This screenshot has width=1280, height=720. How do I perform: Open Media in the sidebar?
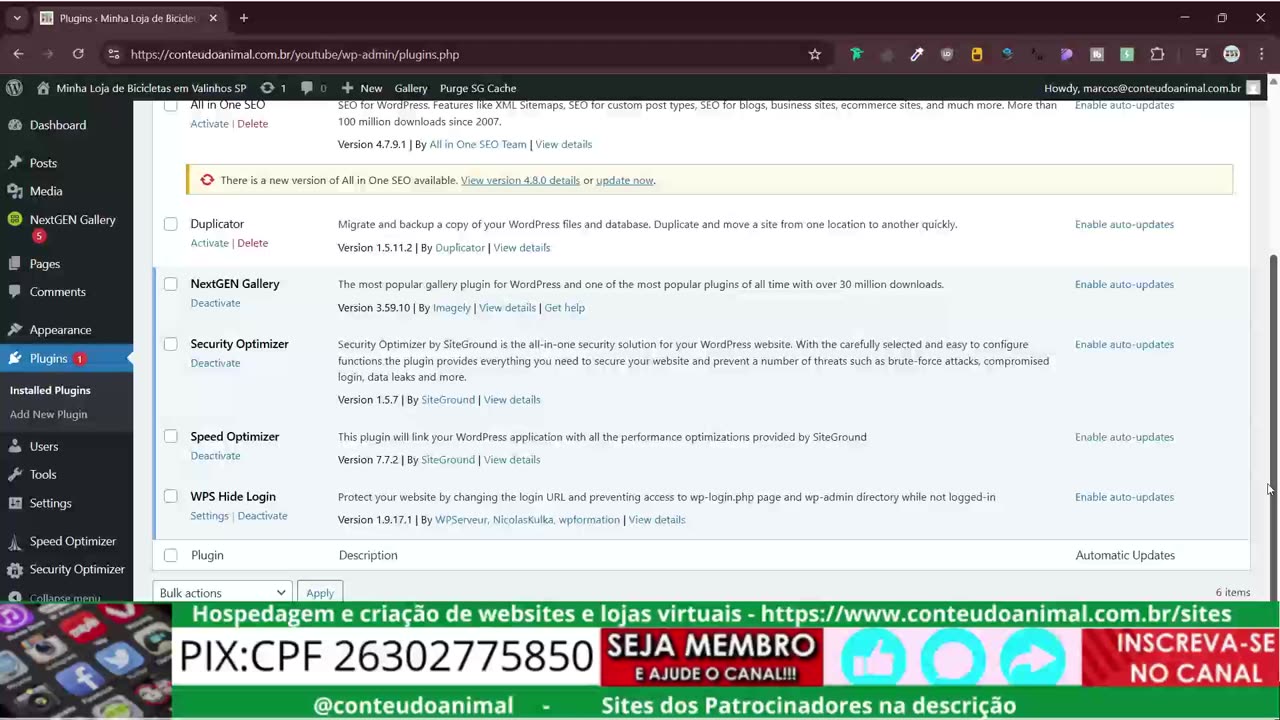coord(46,191)
